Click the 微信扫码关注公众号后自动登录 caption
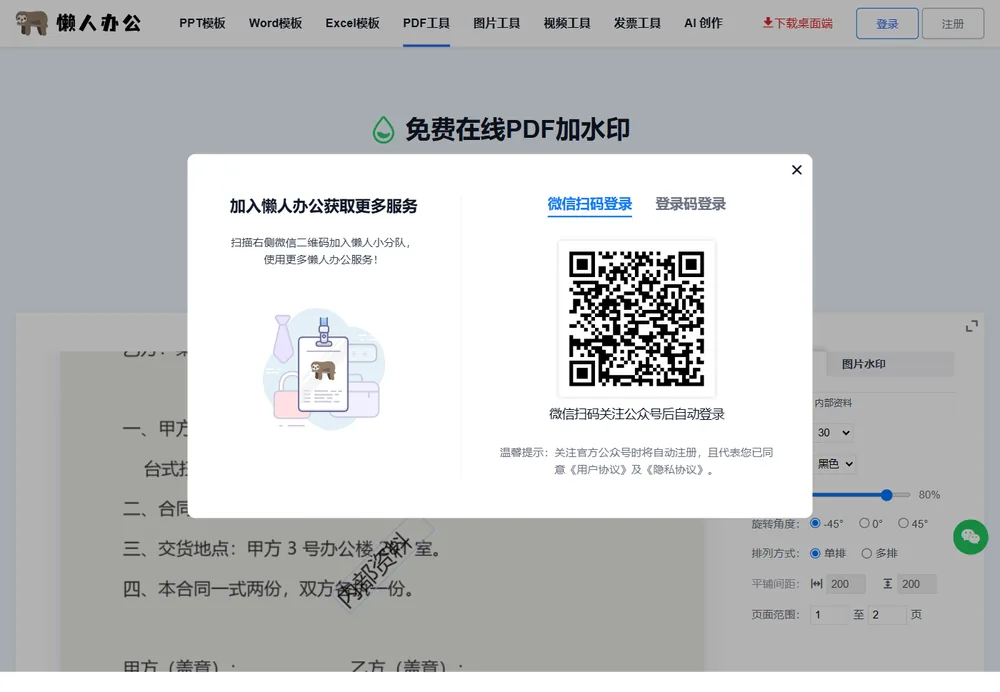1000x692 pixels. click(x=636, y=414)
